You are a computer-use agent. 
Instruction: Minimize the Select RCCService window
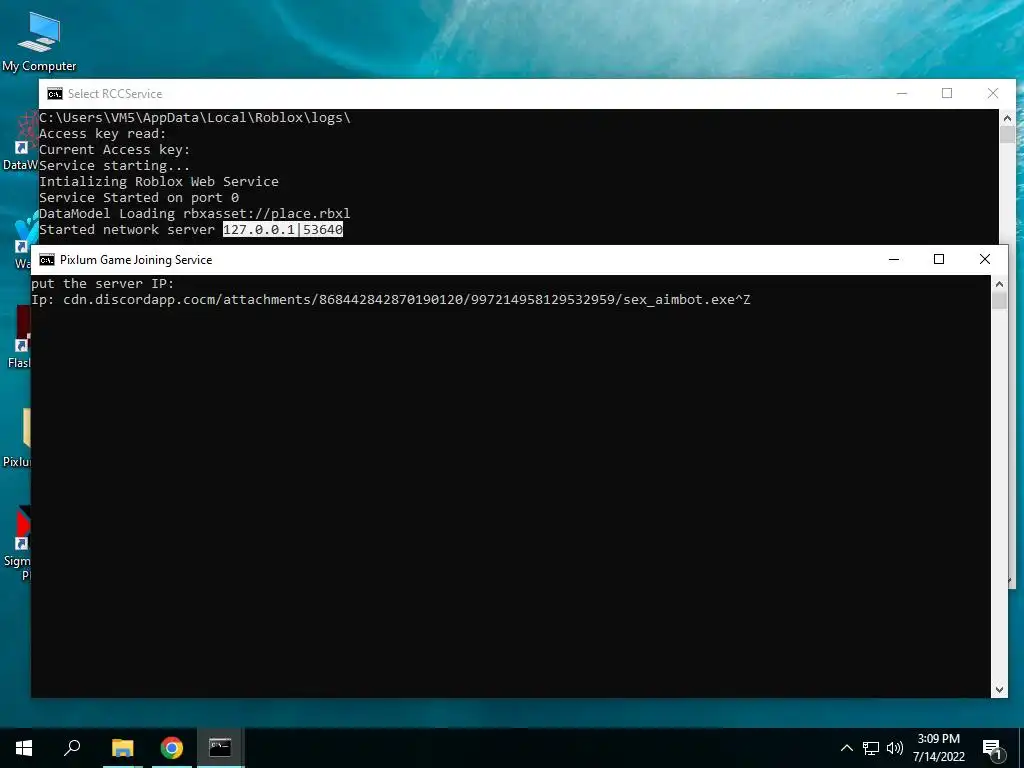point(902,93)
